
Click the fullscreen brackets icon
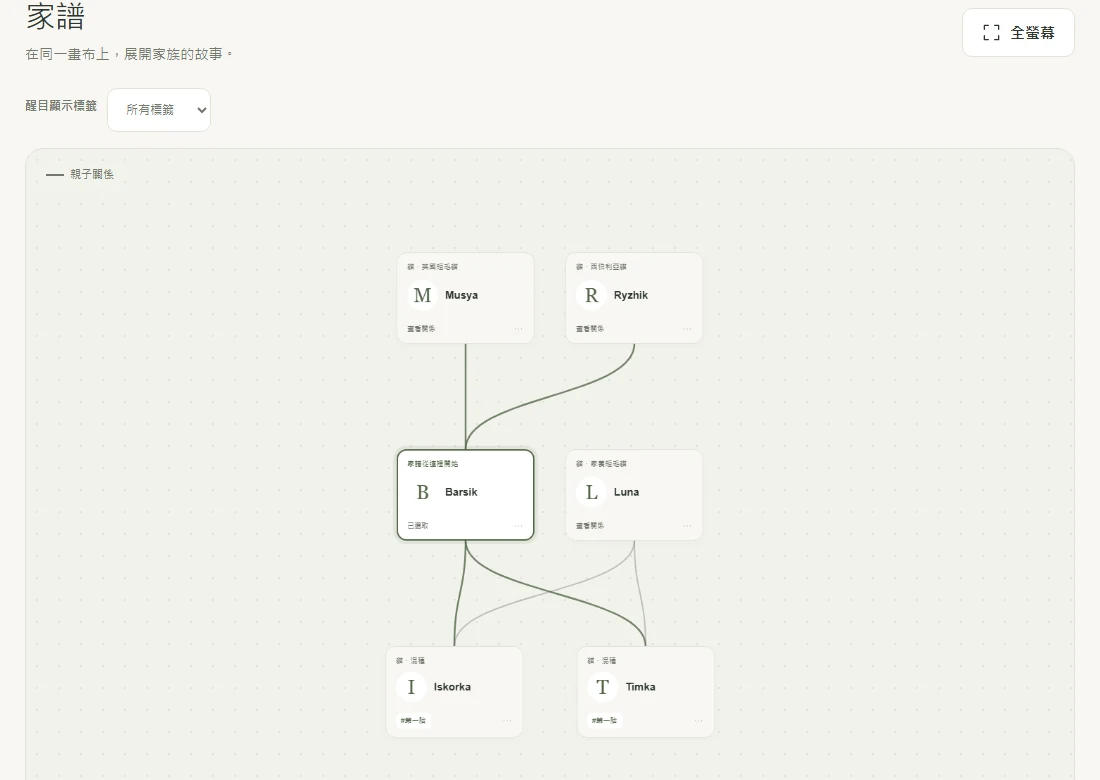point(991,33)
